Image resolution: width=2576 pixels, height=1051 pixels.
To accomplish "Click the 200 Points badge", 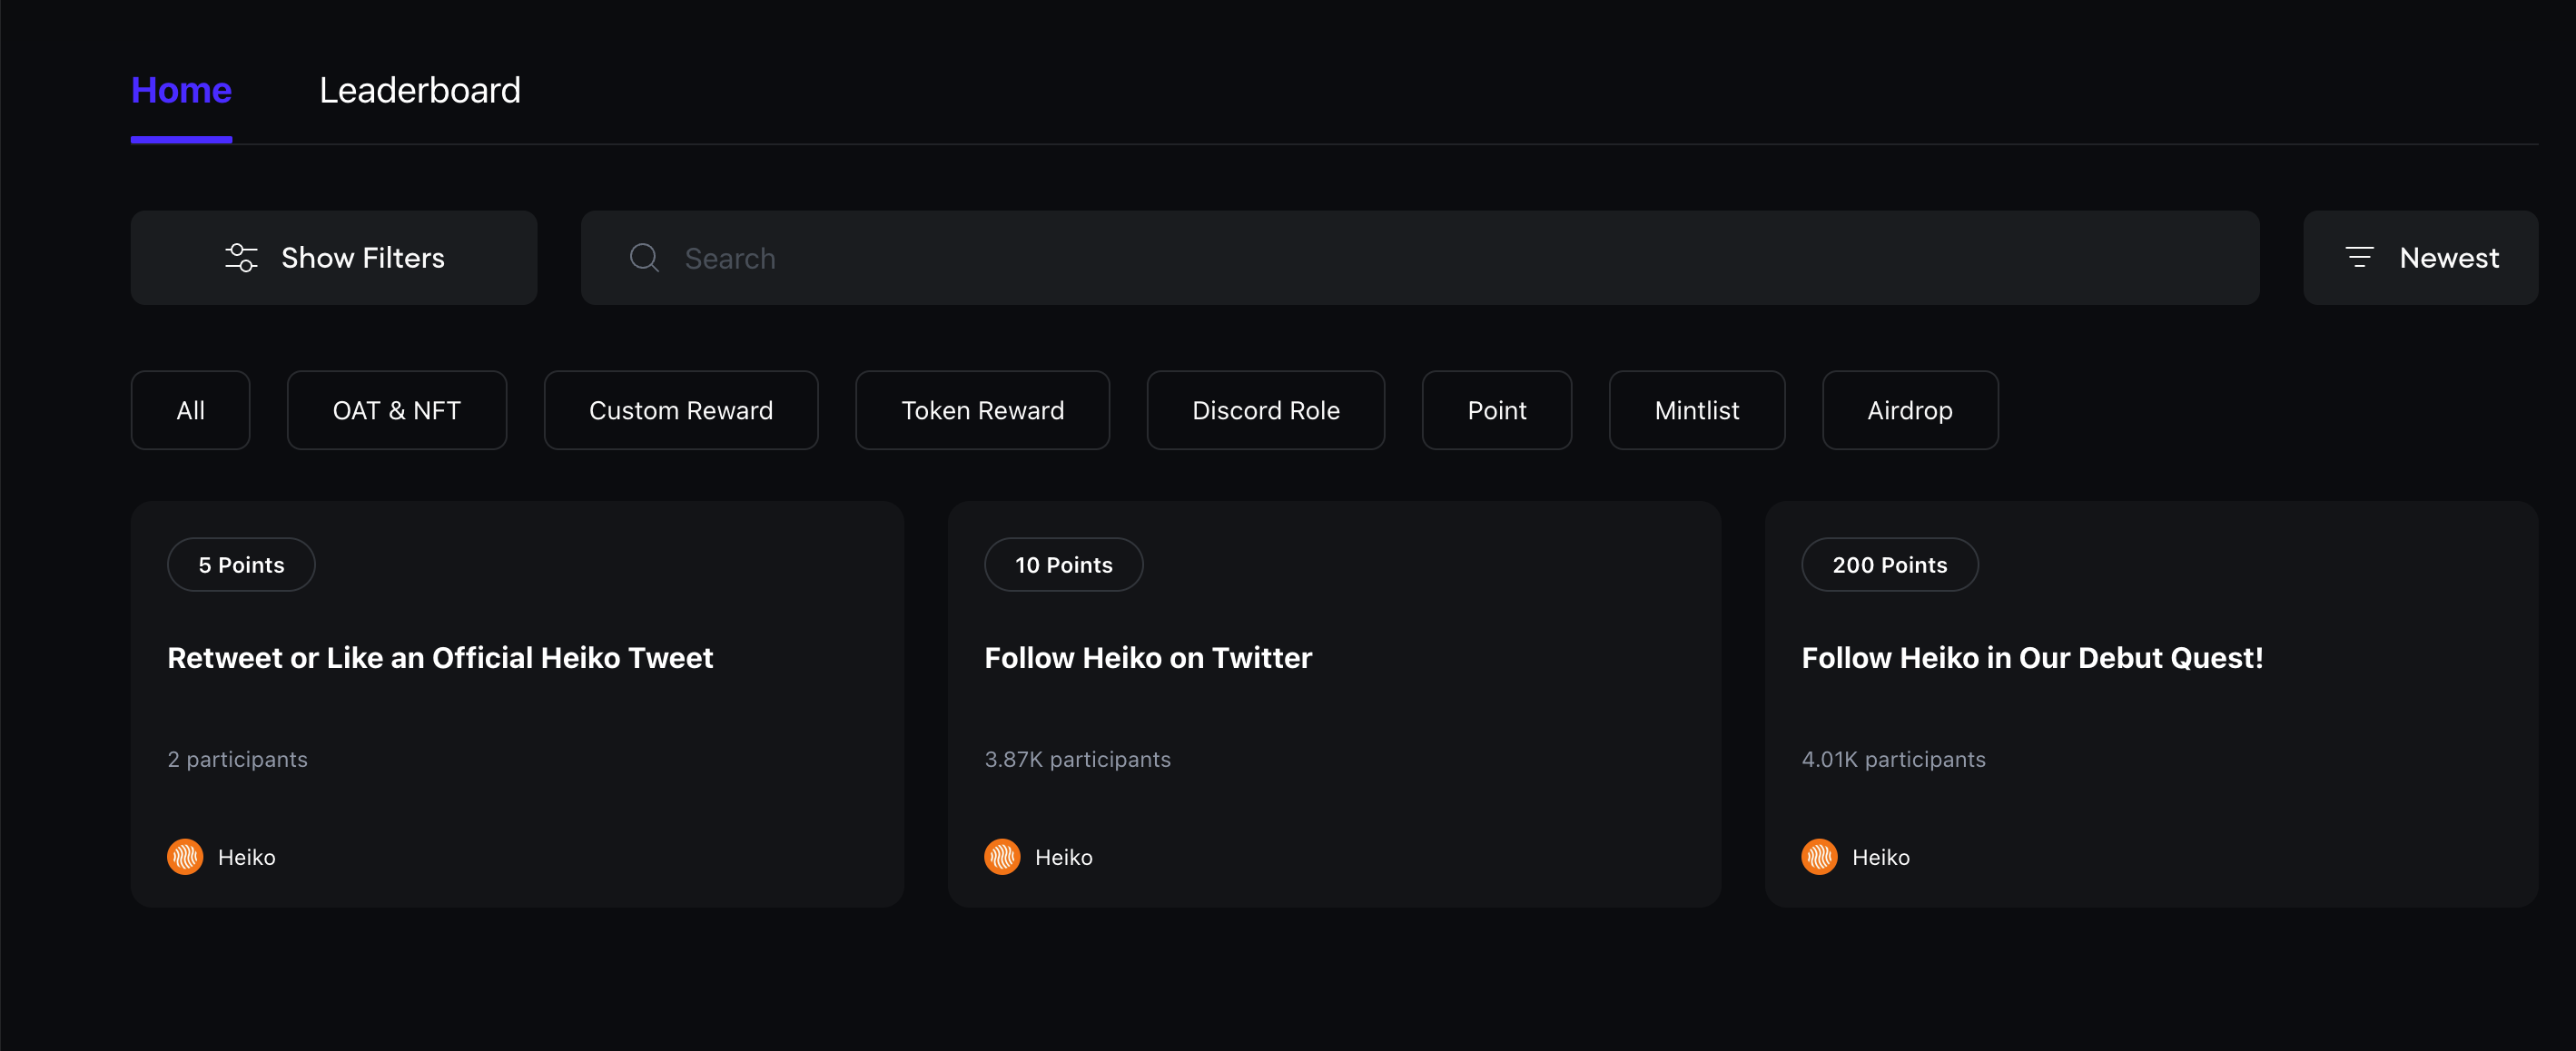I will (x=1889, y=565).
